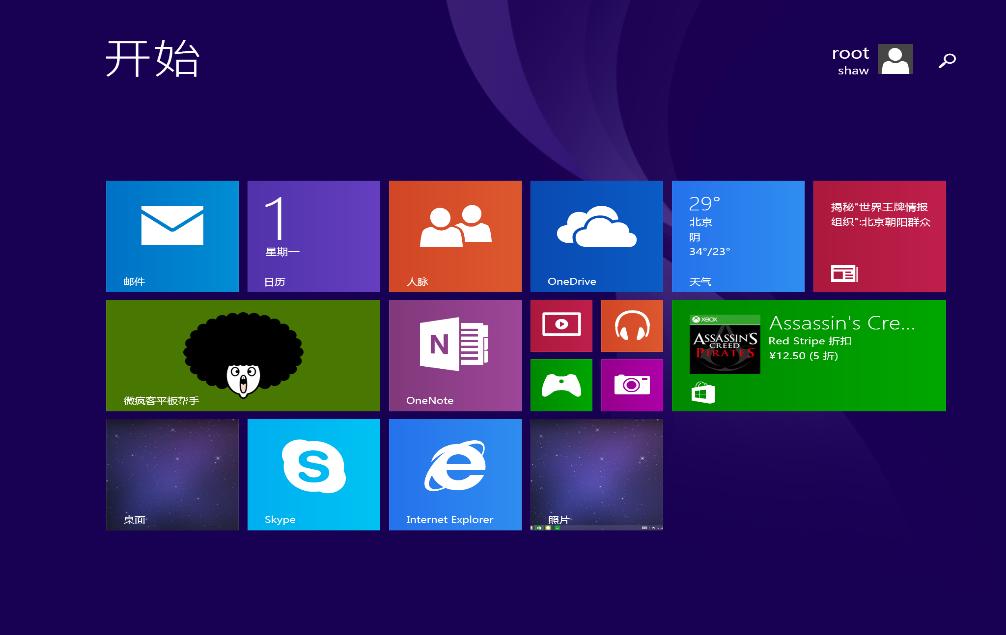Open the OneNote tile

tap(455, 355)
